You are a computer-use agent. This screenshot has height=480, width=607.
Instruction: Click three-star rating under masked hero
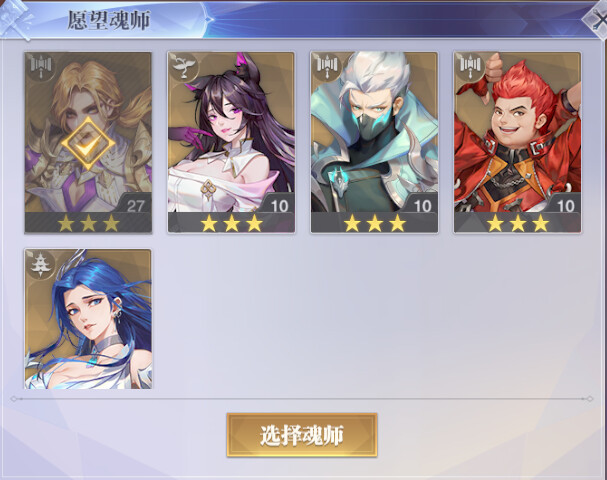[374, 223]
